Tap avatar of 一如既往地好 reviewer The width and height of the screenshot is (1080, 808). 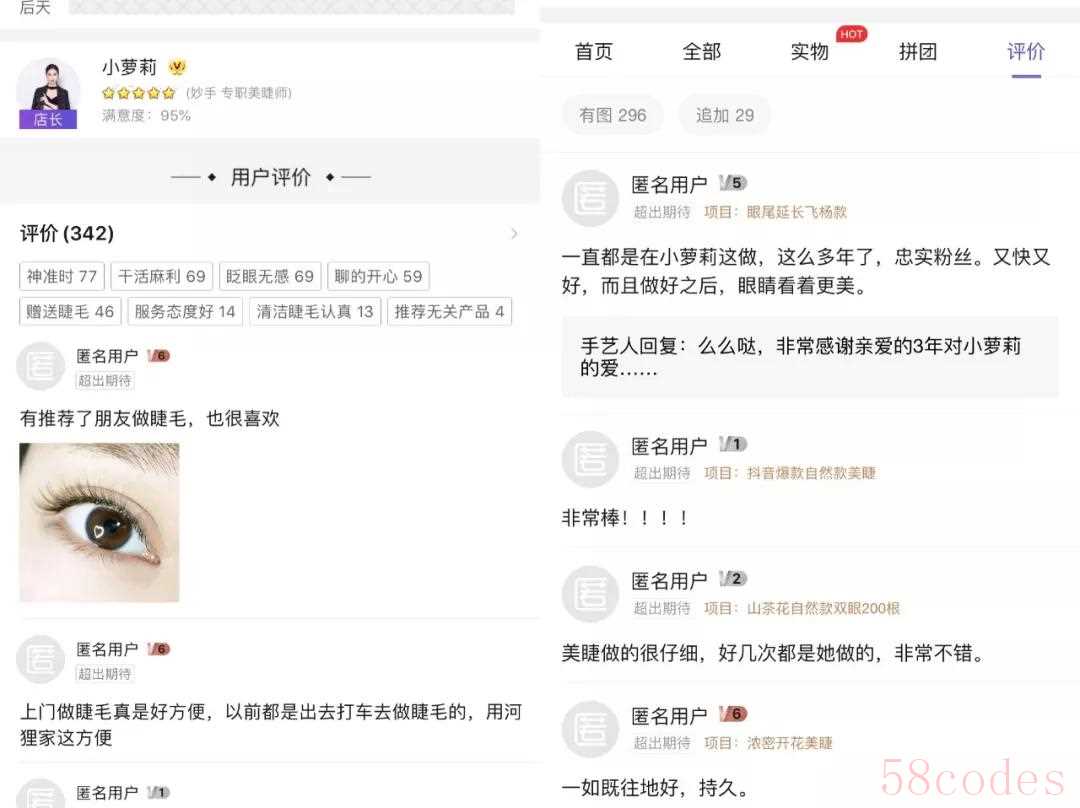tap(590, 729)
